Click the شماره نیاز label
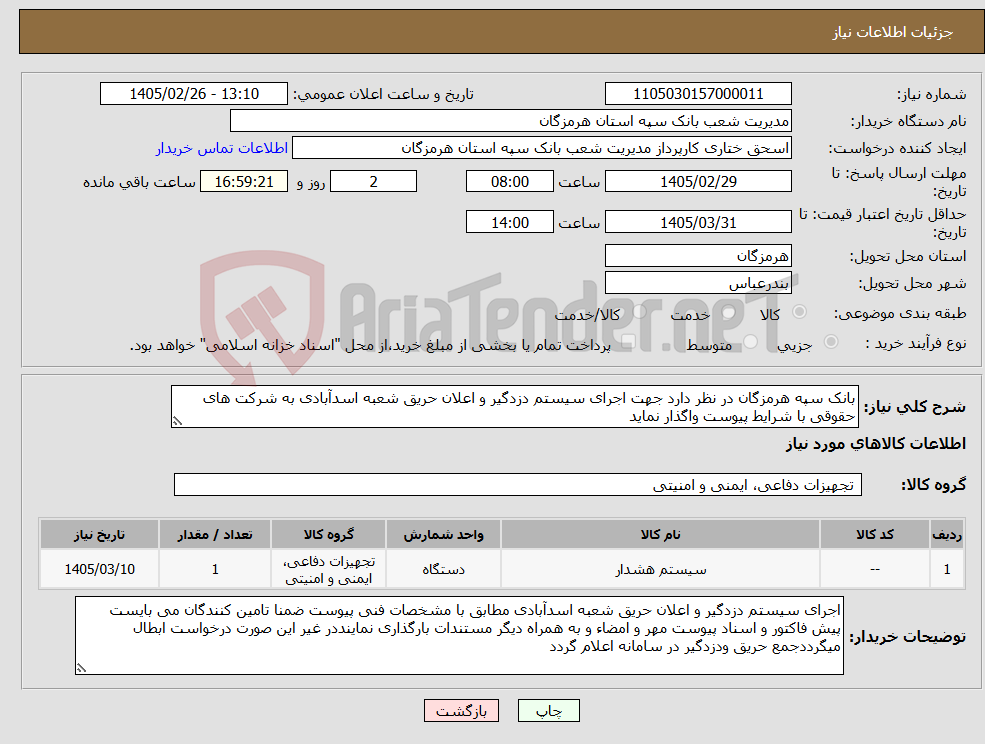The height and width of the screenshot is (744, 985). pyautogui.click(x=931, y=94)
